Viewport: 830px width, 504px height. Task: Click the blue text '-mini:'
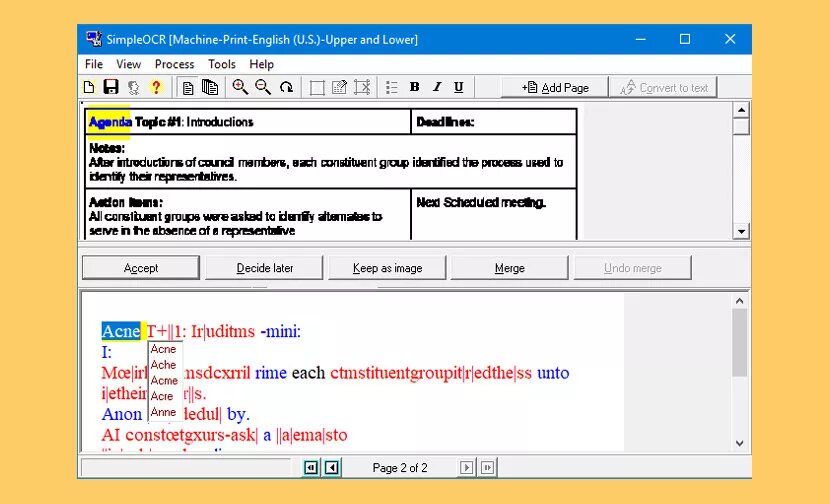click(281, 331)
